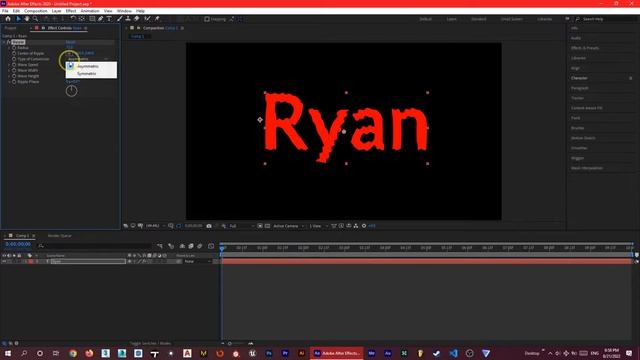Screen dimensions: 640x360
Task: Select the Puppet Pin tool
Action: pos(157,19)
